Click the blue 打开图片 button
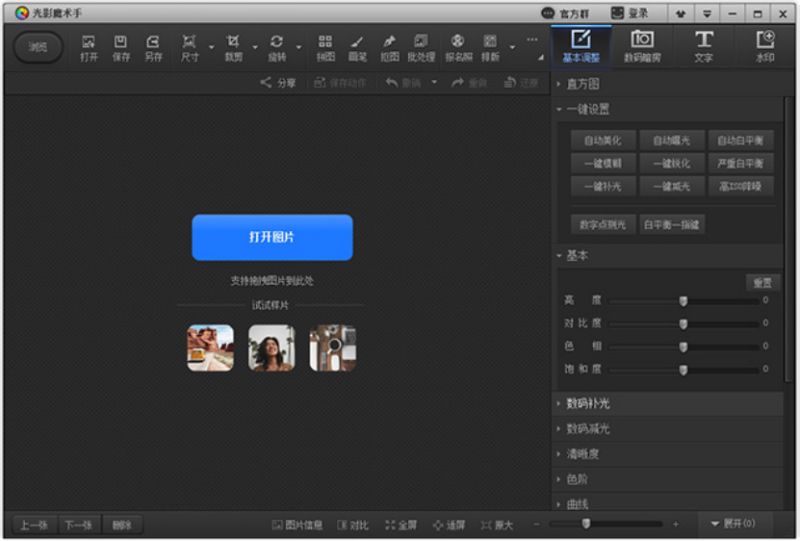 (x=272, y=237)
